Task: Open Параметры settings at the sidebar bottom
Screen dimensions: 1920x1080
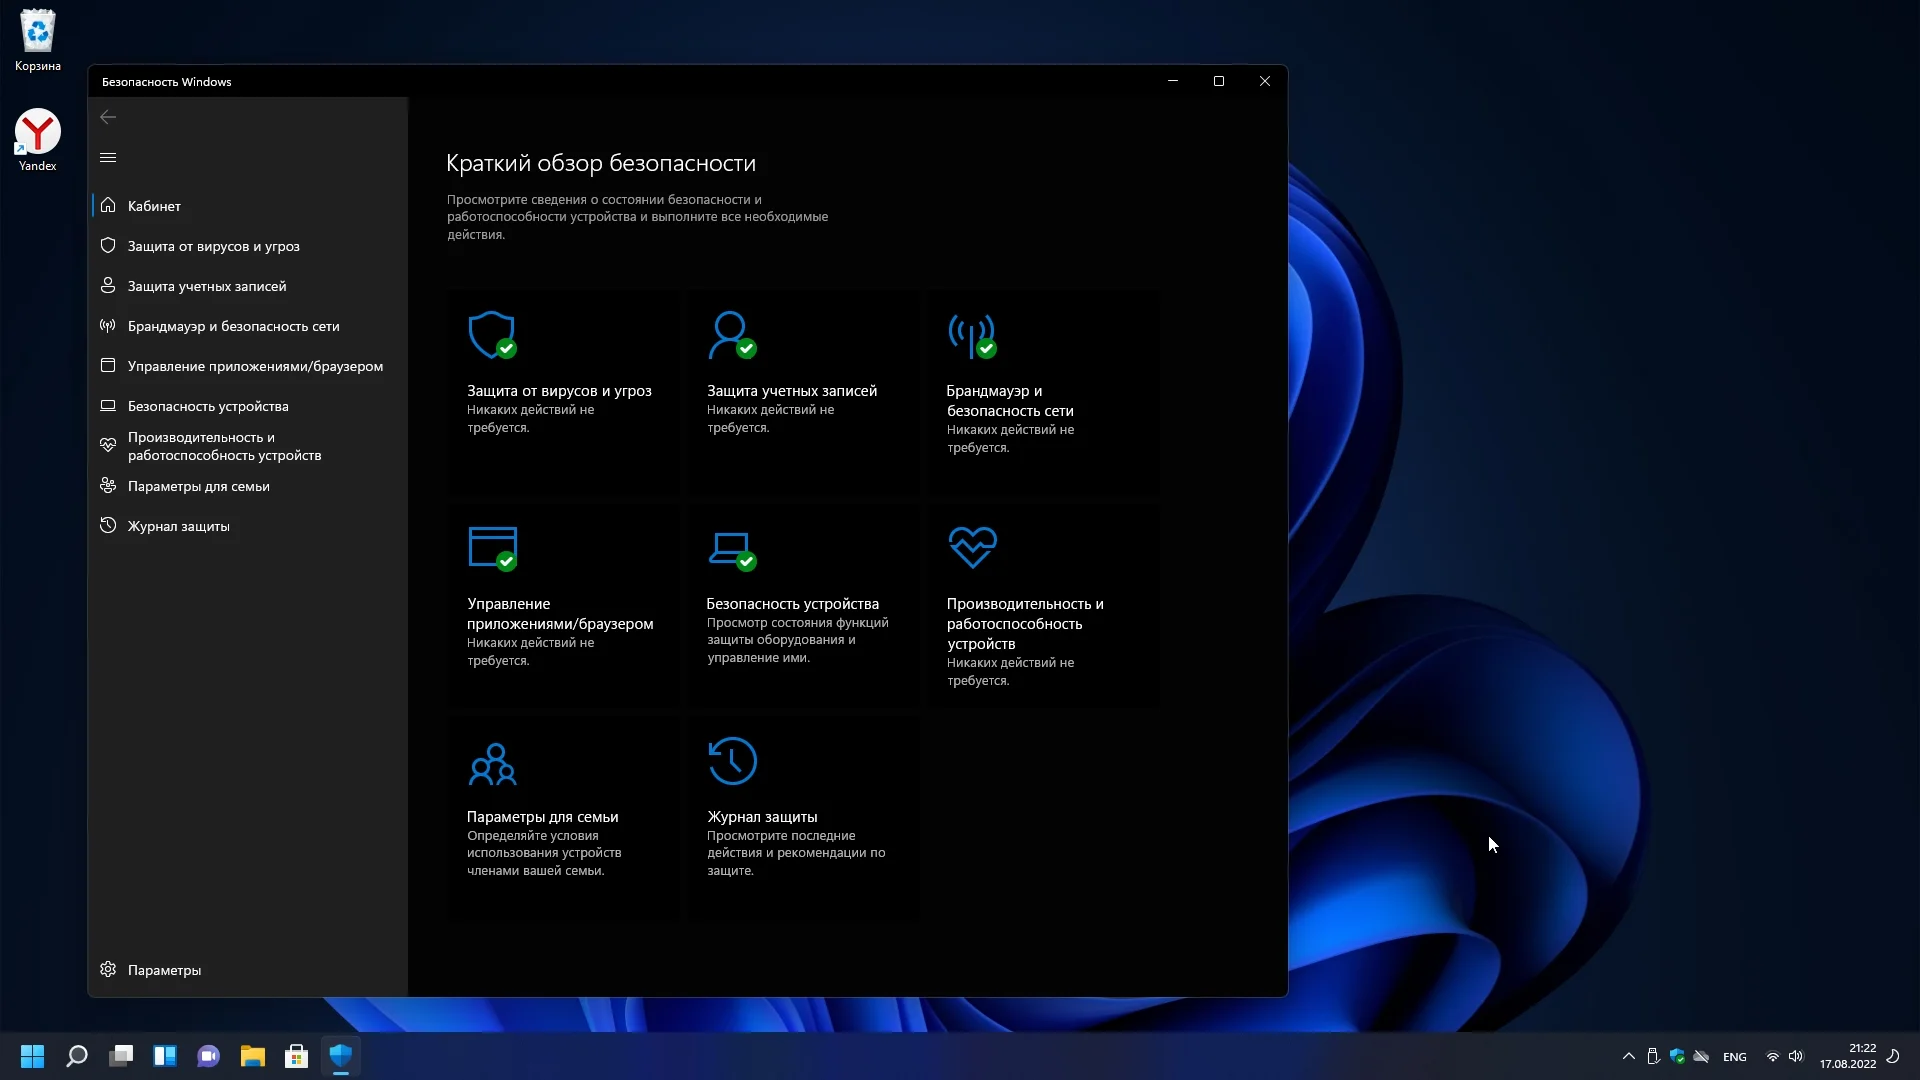Action: [164, 970]
